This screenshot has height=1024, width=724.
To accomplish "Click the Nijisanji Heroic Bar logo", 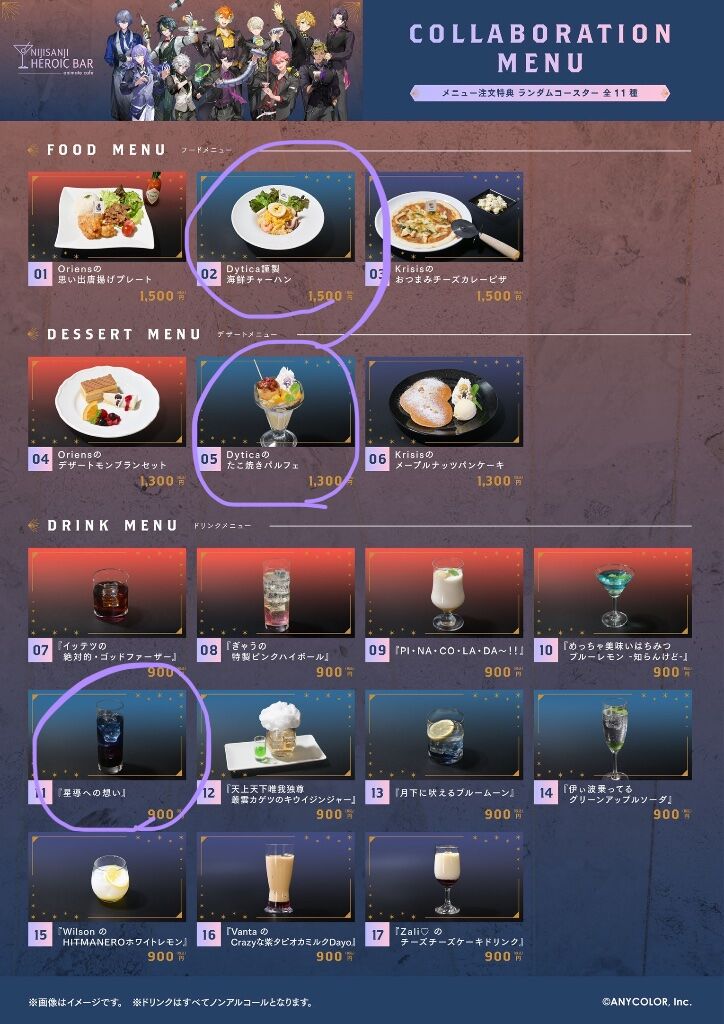I will pos(55,57).
